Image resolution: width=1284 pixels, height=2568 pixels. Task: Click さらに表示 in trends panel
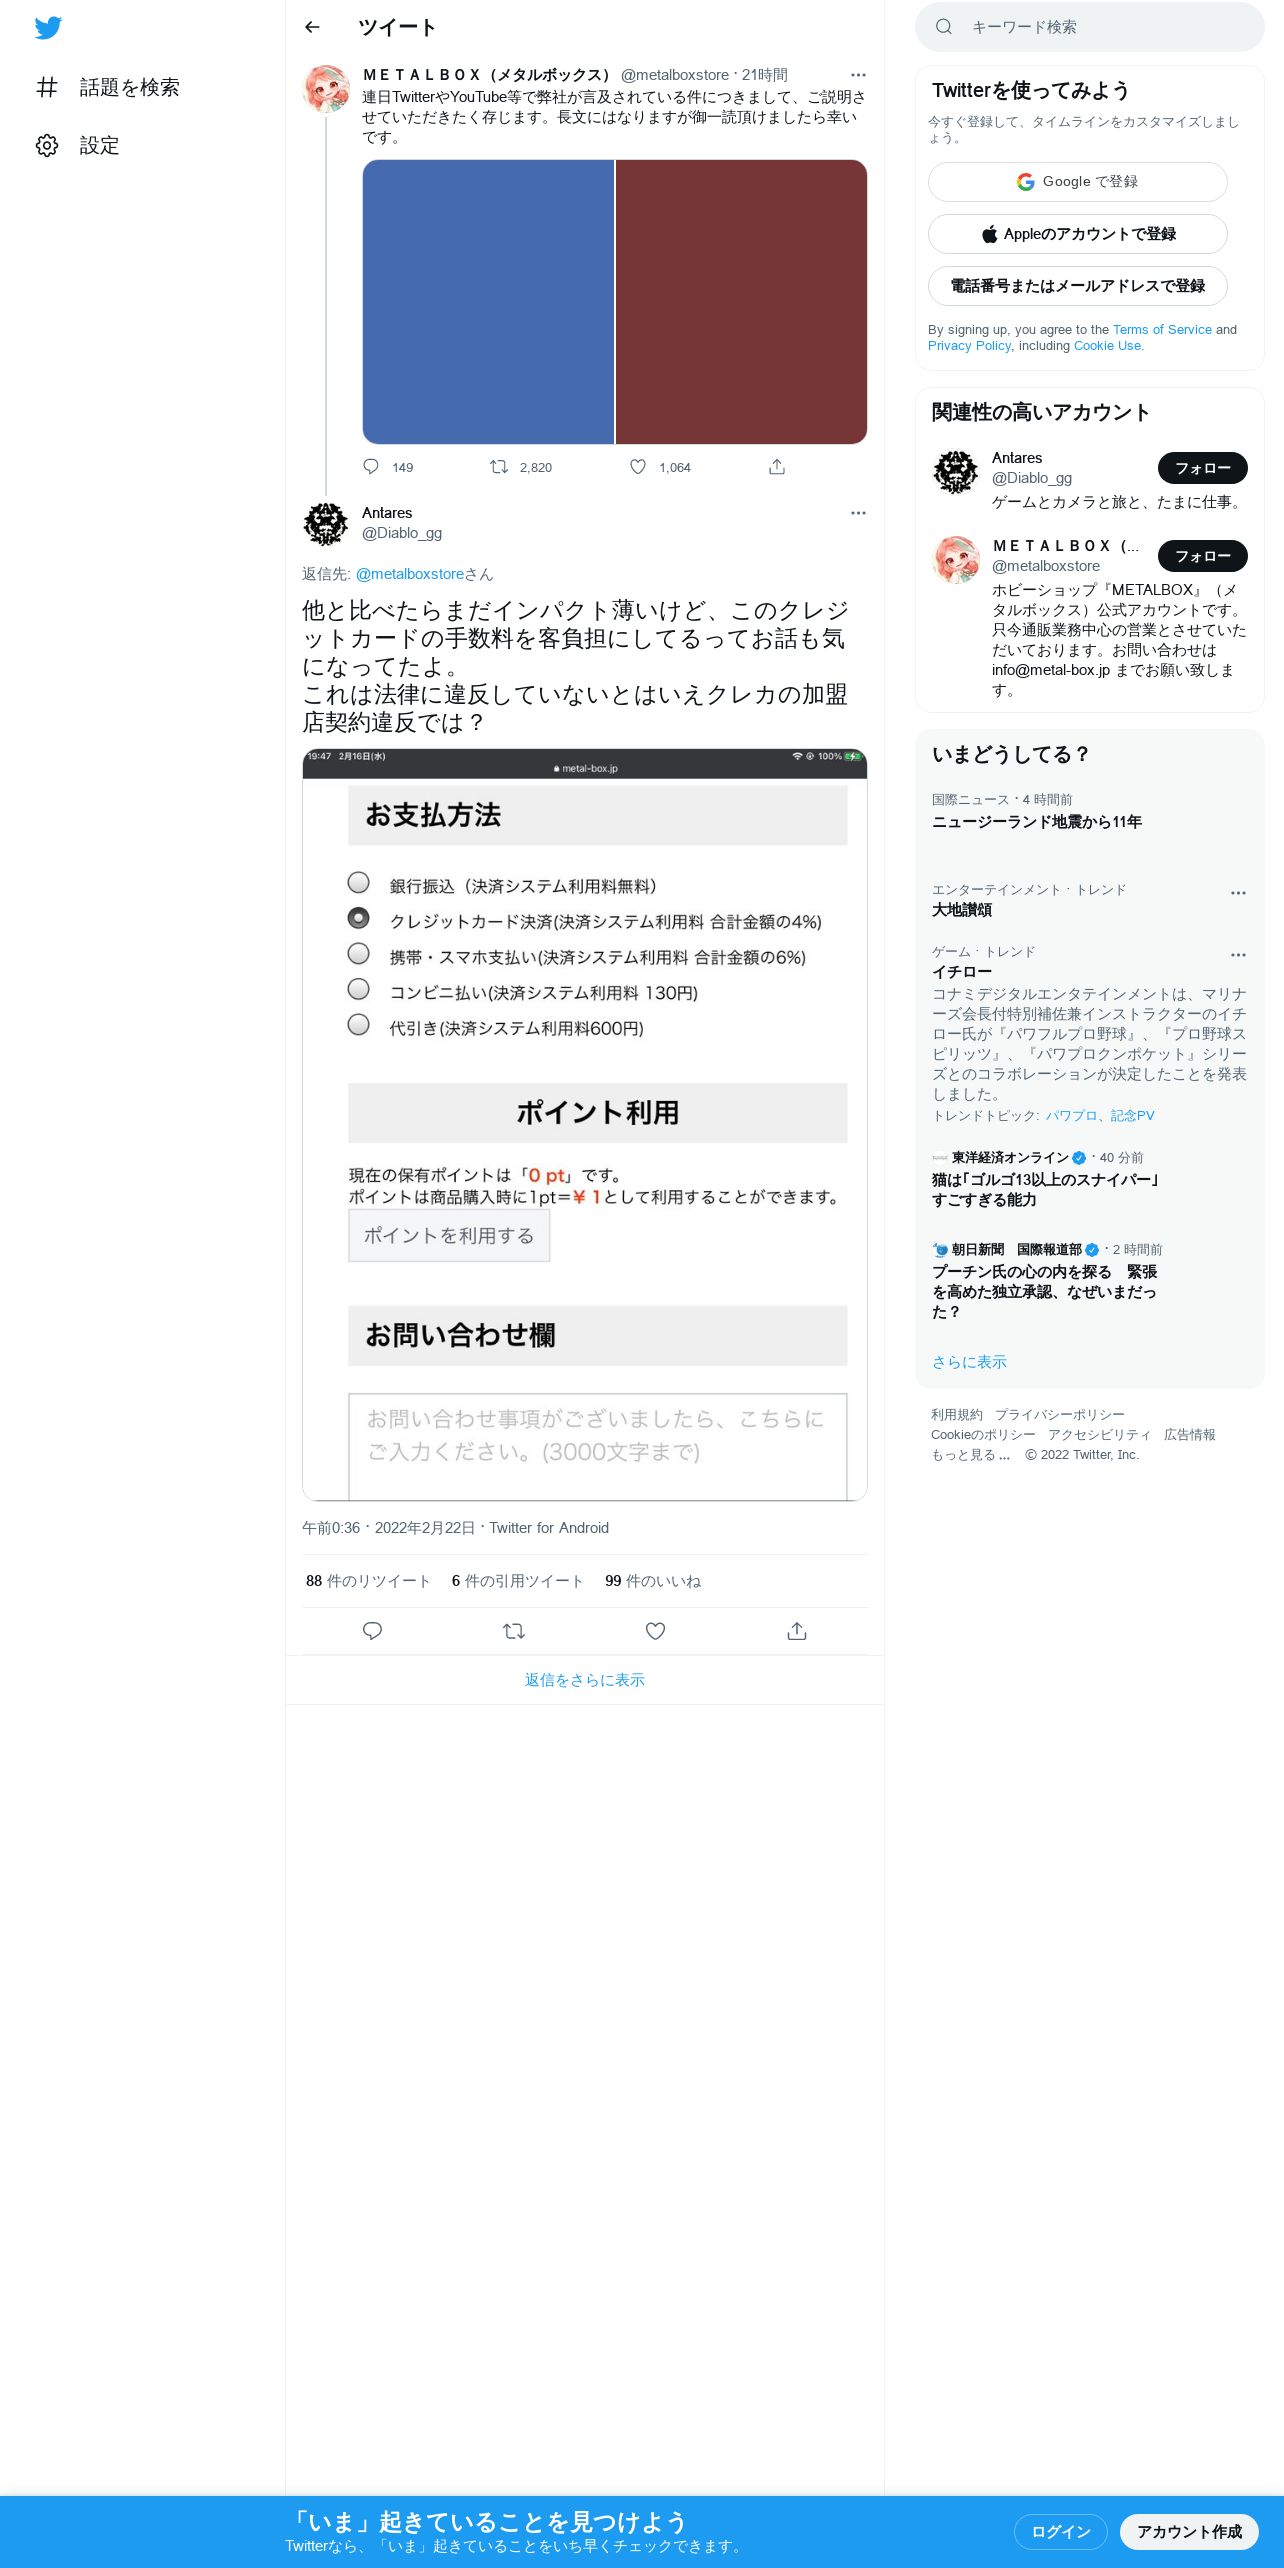point(969,1362)
